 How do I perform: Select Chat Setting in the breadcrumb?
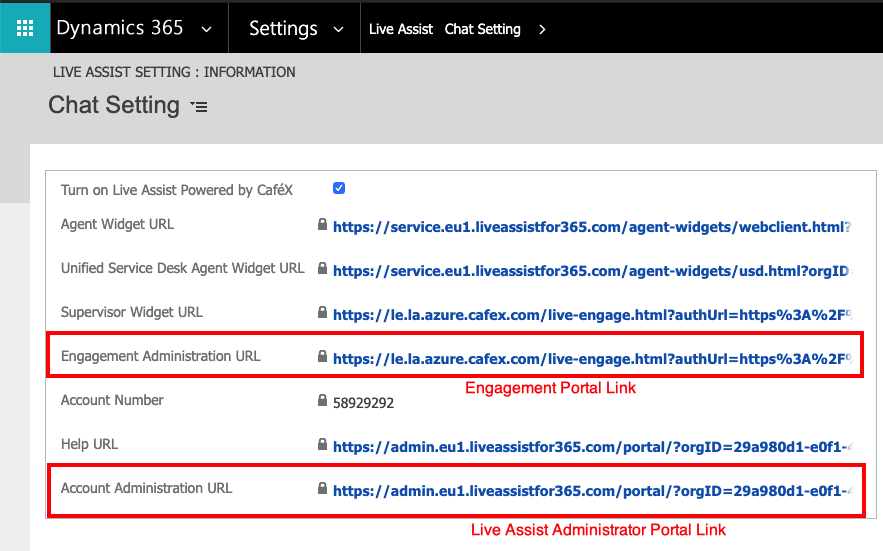click(483, 29)
